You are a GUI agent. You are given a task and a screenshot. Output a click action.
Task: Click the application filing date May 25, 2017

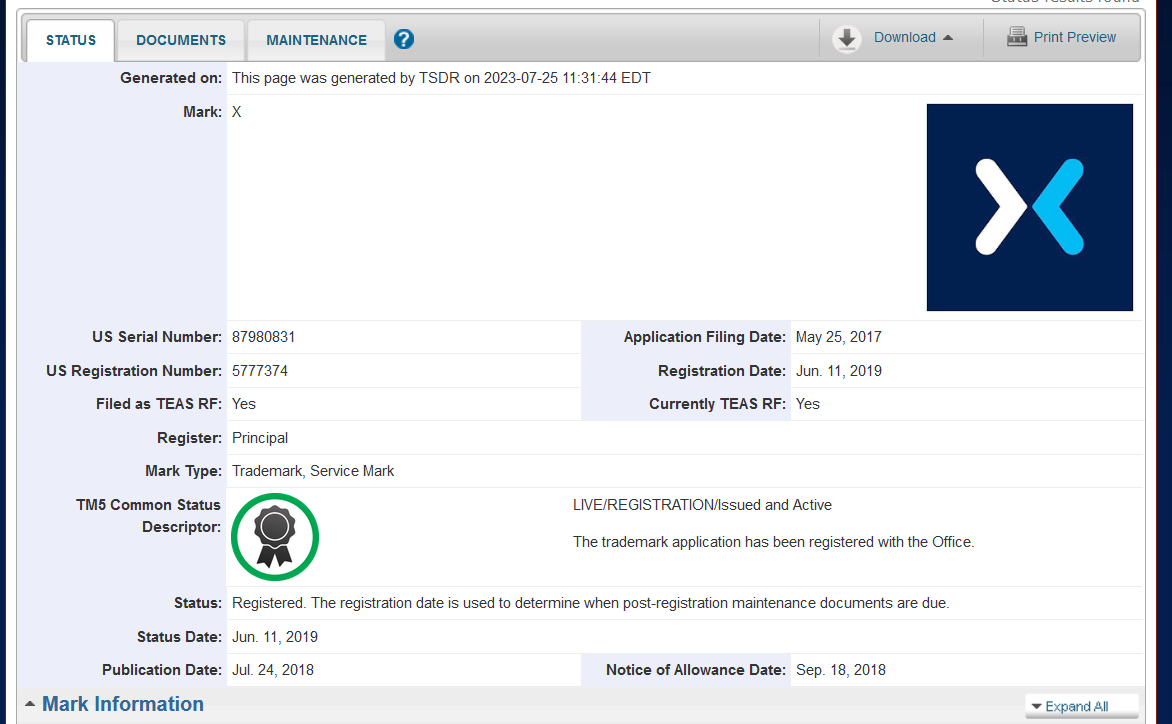coord(839,337)
